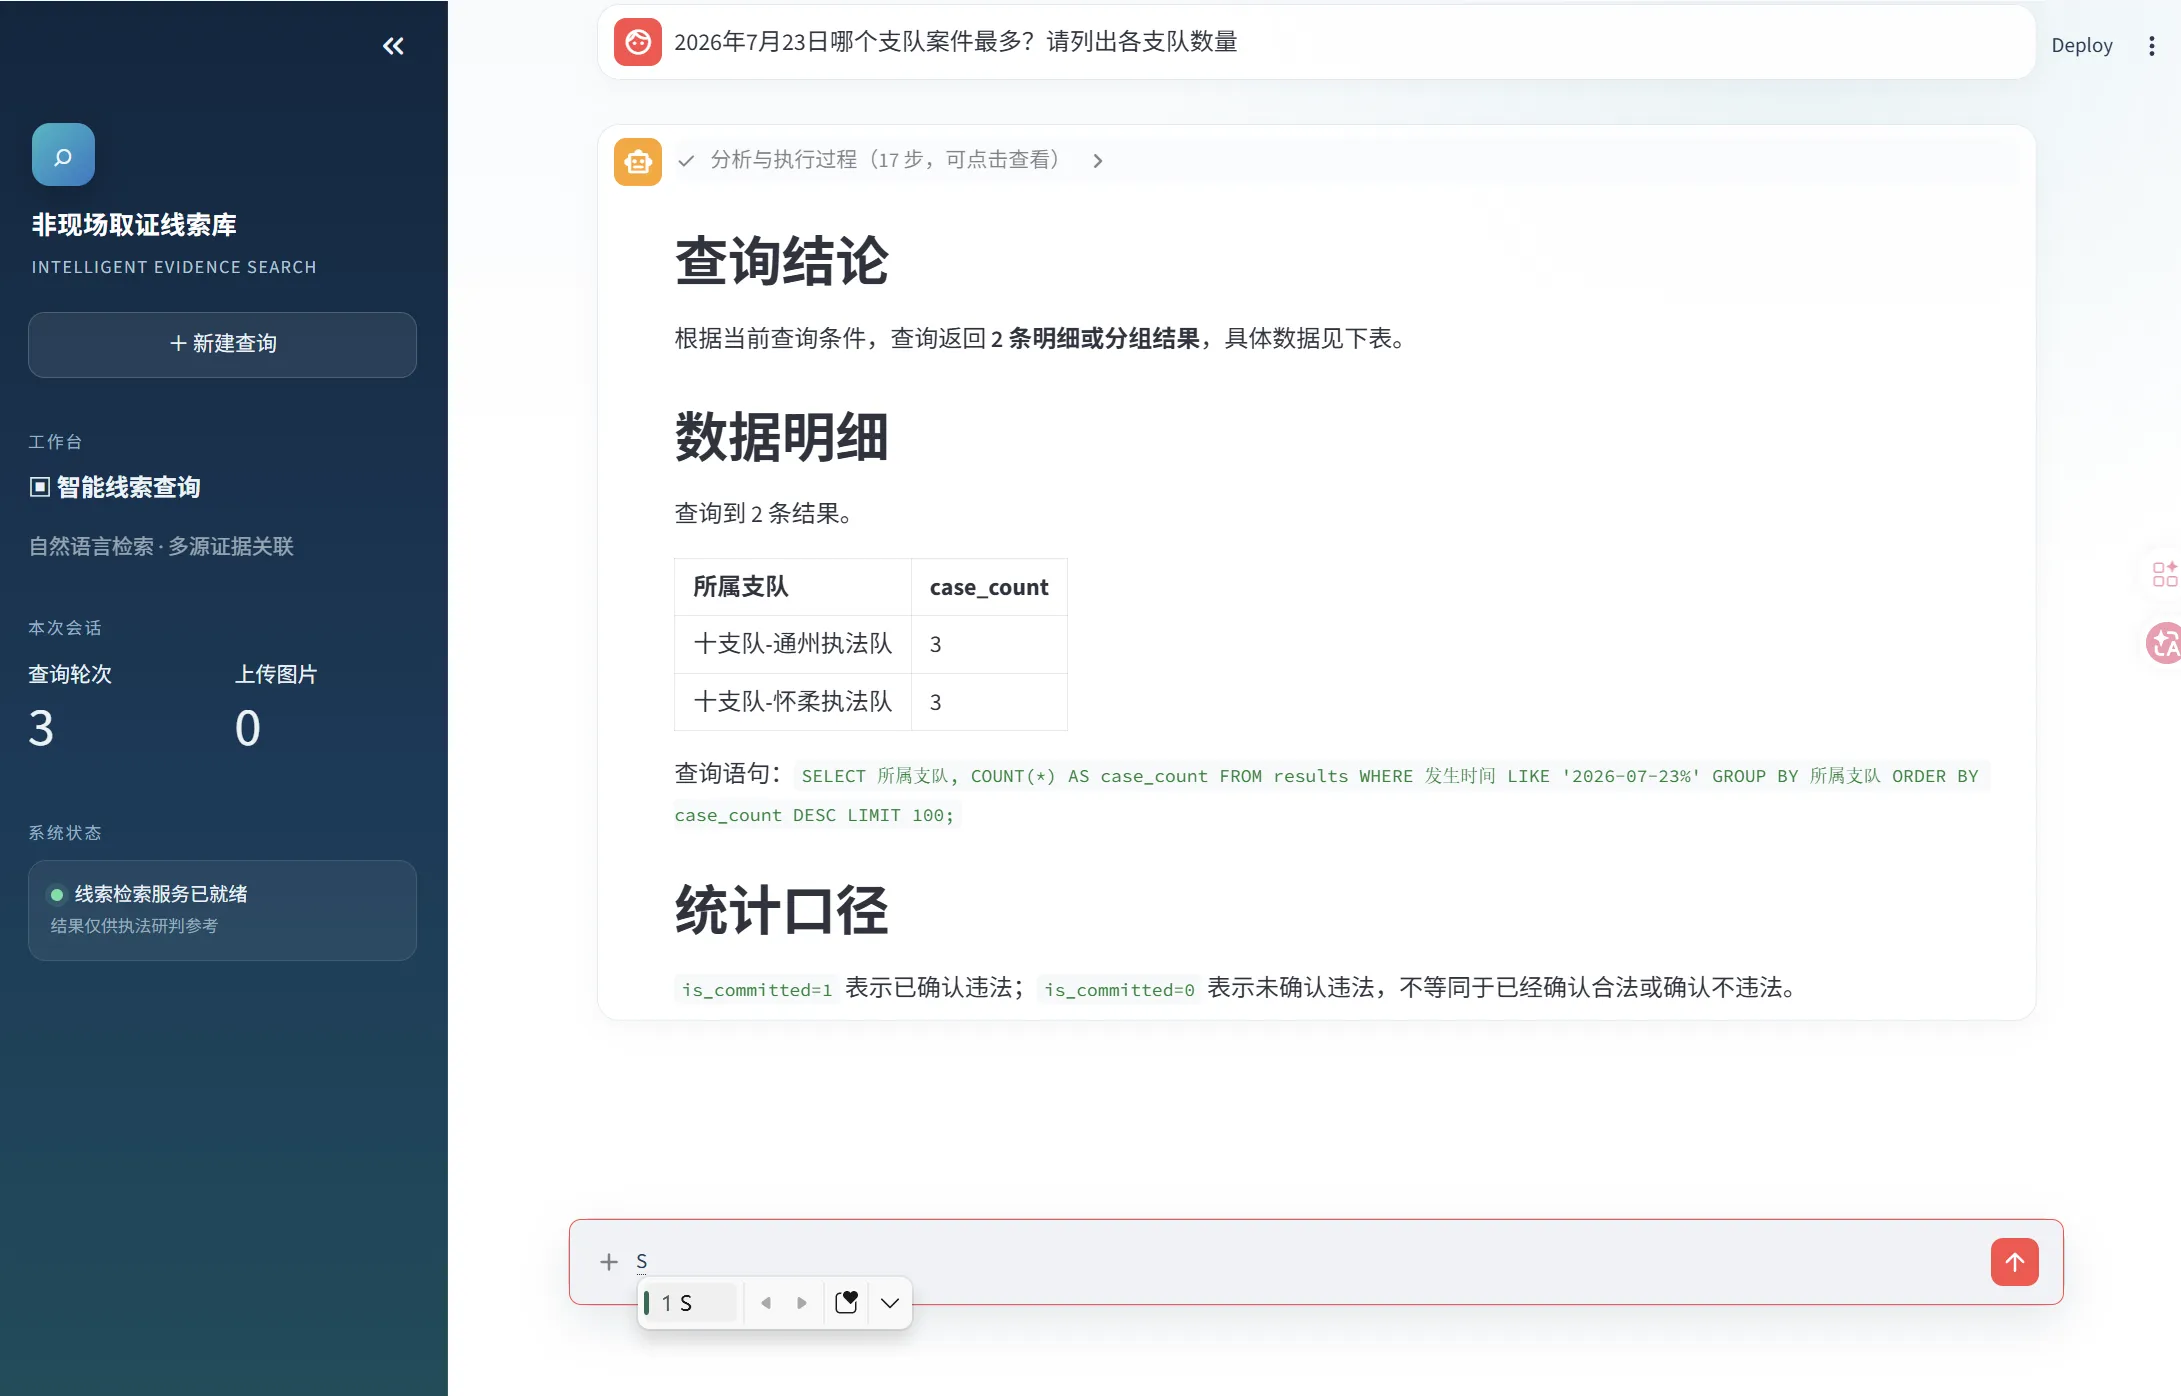The height and width of the screenshot is (1396, 2181).
Task: Click the 系统状态 section label
Action: (65, 832)
